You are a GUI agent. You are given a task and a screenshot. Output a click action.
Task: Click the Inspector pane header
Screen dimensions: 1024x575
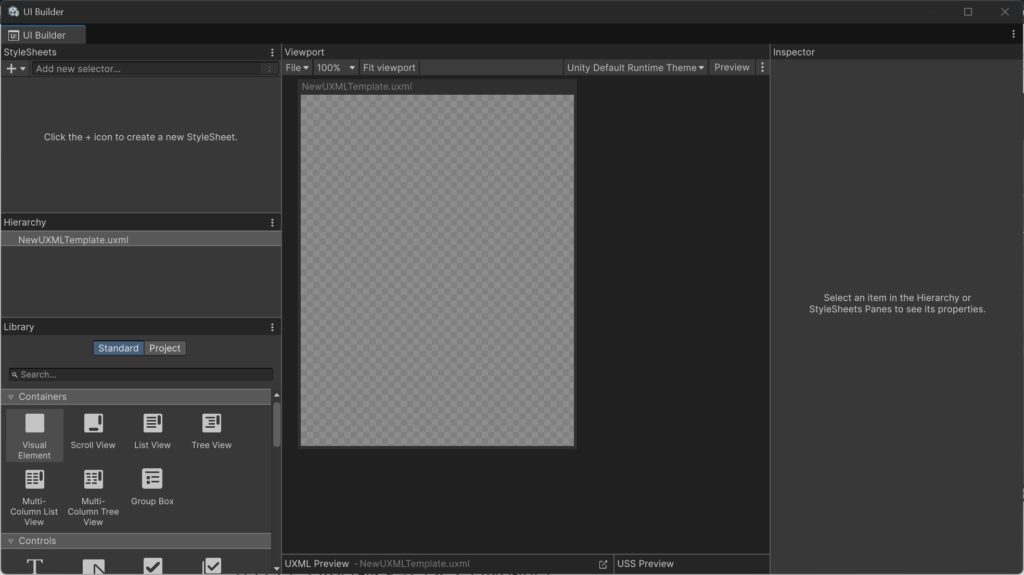793,52
